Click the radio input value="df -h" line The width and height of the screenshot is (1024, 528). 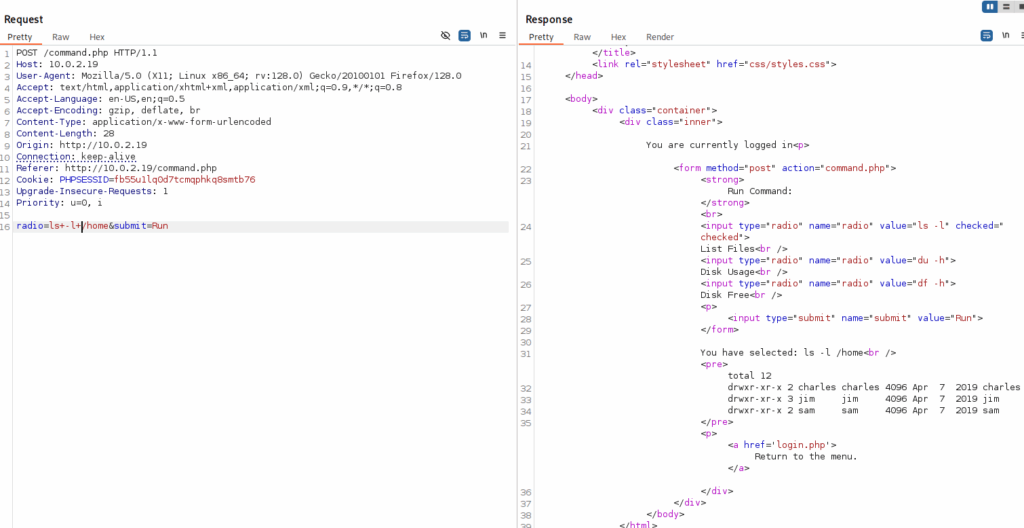pos(828,284)
